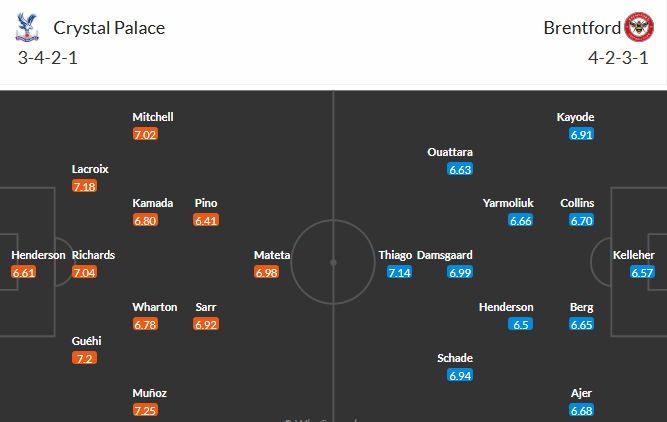Click Thiago's 7.14 rating badge
The image size is (667, 422).
(x=398, y=272)
